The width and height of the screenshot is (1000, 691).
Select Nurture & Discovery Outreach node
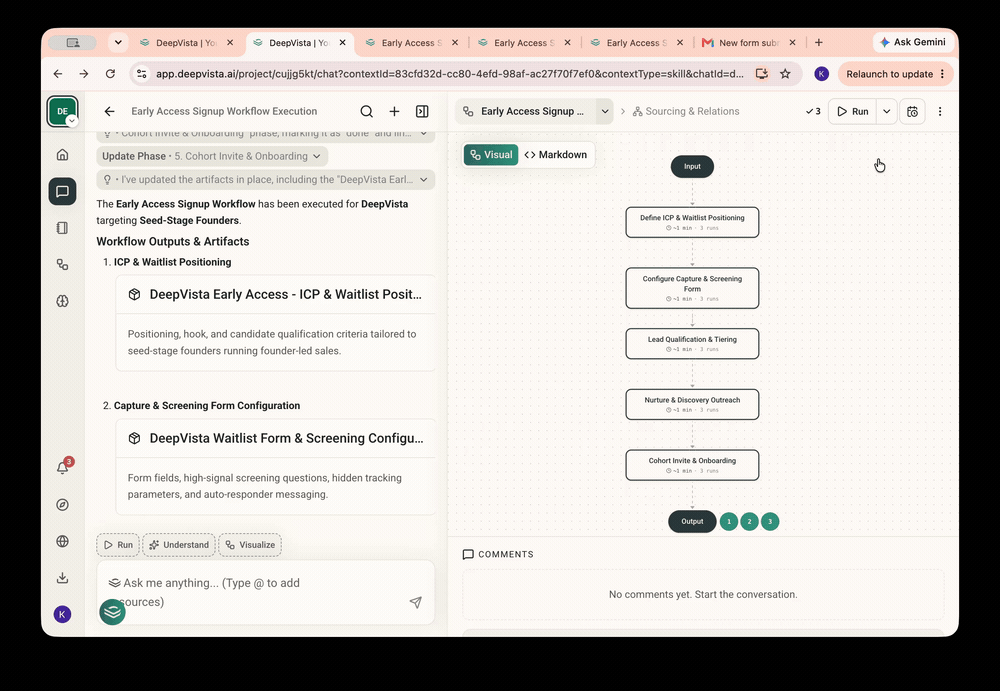coord(692,405)
